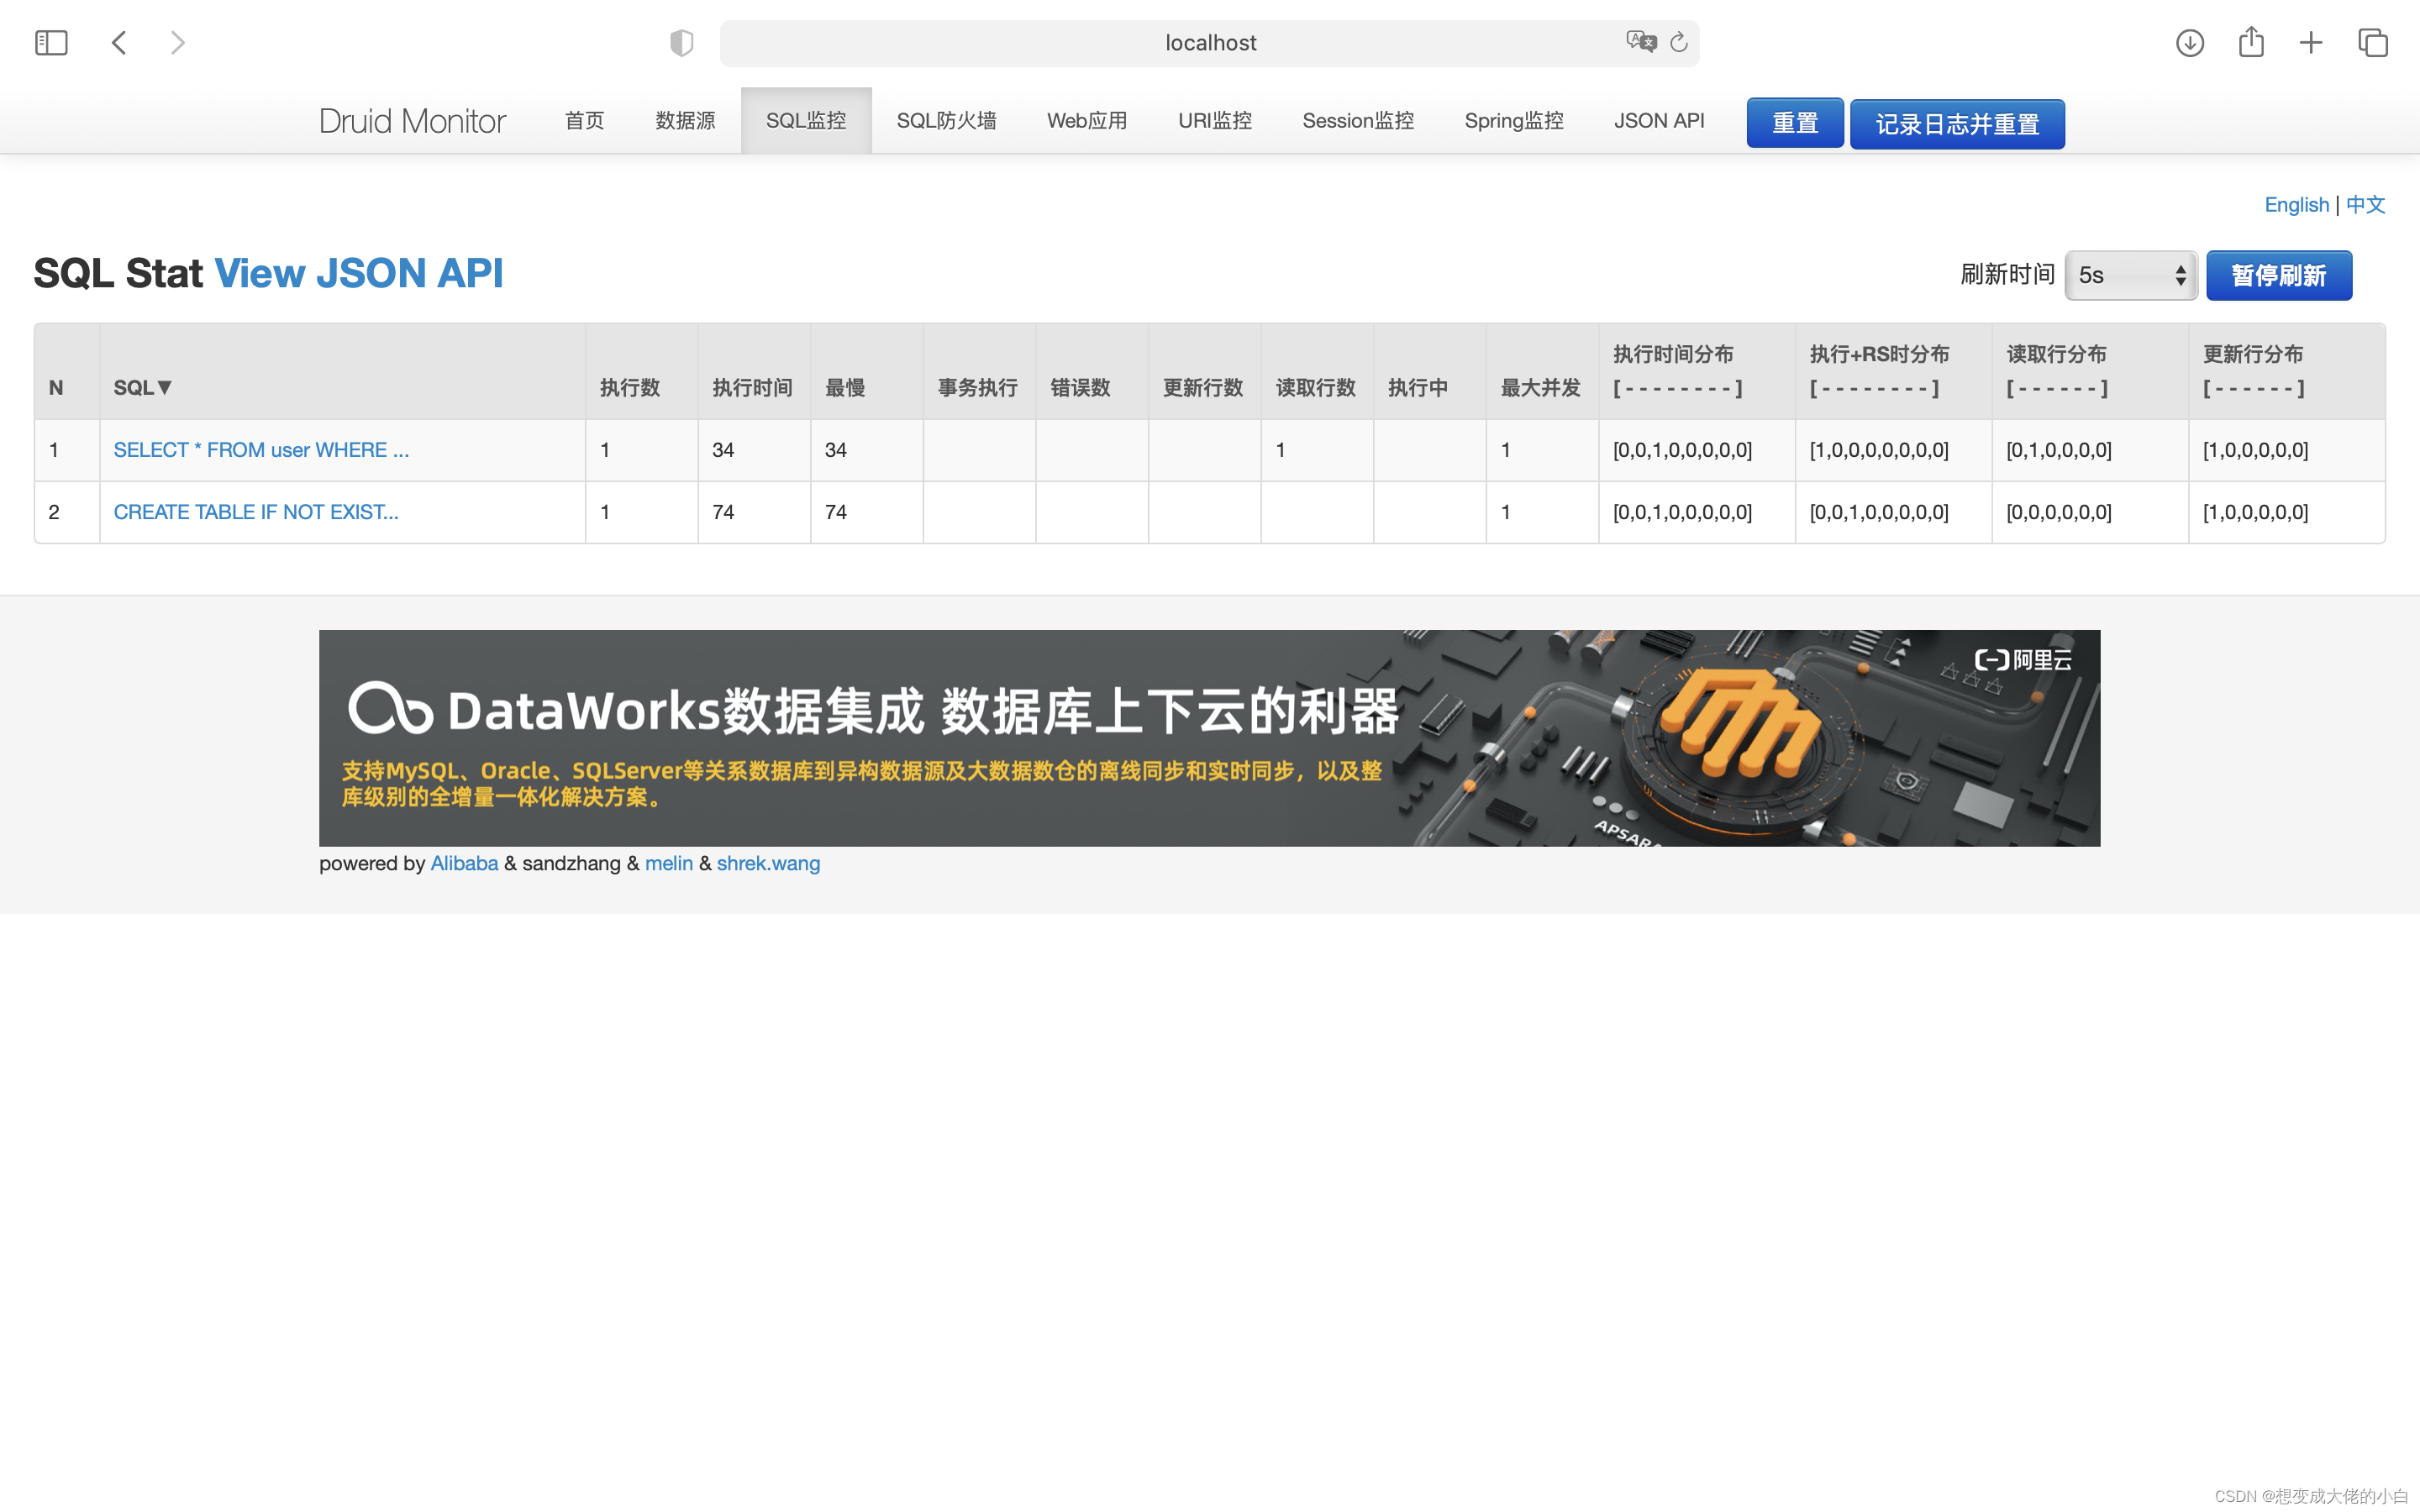The height and width of the screenshot is (1512, 2420).
Task: Open the Alibaba link
Action: 464,863
